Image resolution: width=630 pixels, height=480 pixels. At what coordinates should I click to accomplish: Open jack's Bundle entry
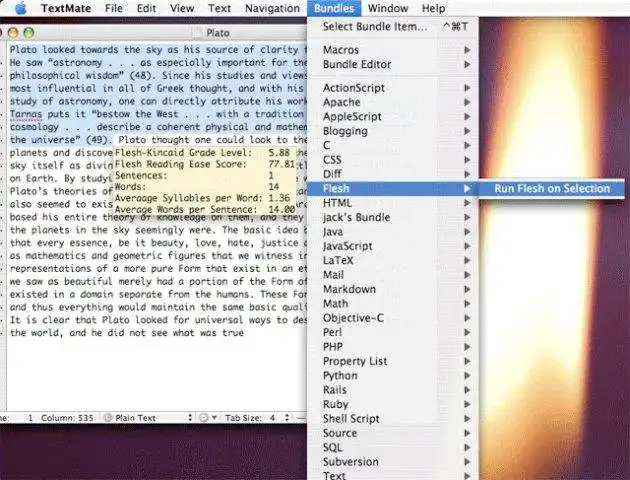(x=393, y=217)
